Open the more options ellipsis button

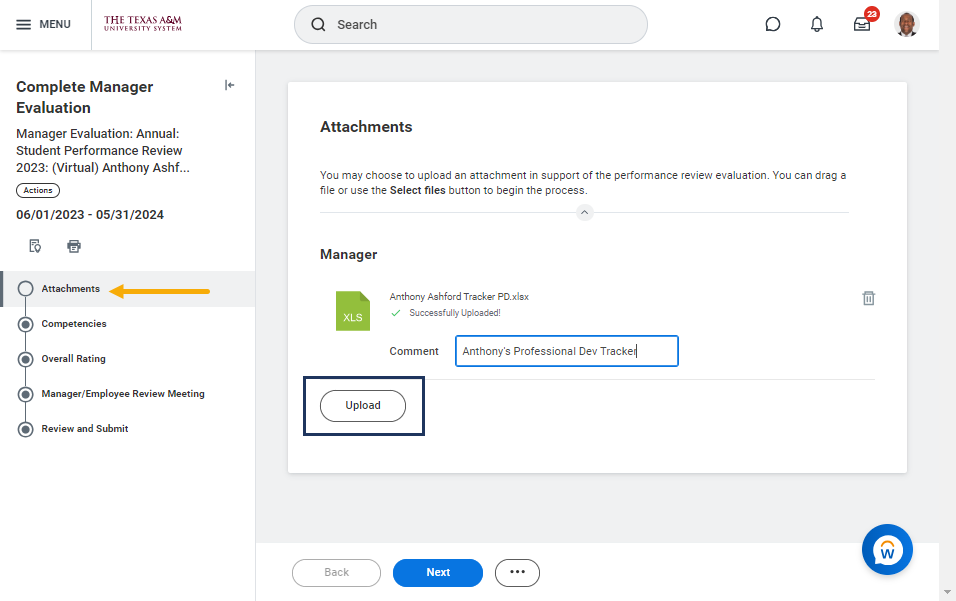517,572
